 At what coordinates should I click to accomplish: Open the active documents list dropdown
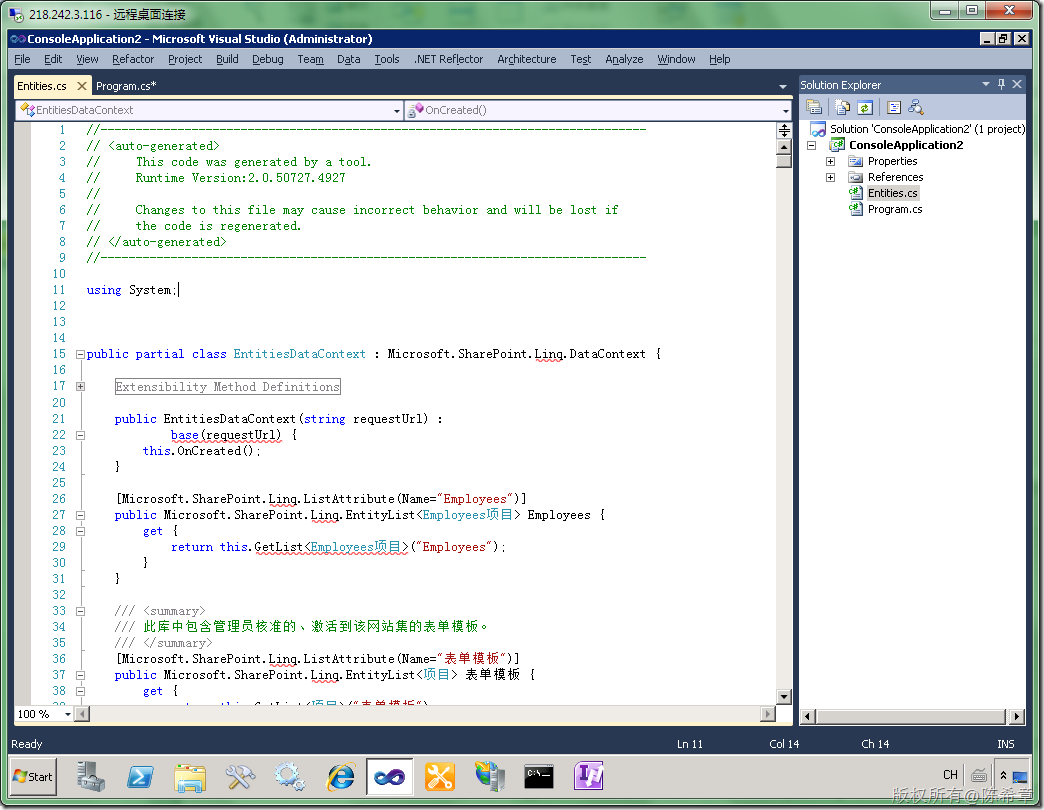(x=782, y=87)
